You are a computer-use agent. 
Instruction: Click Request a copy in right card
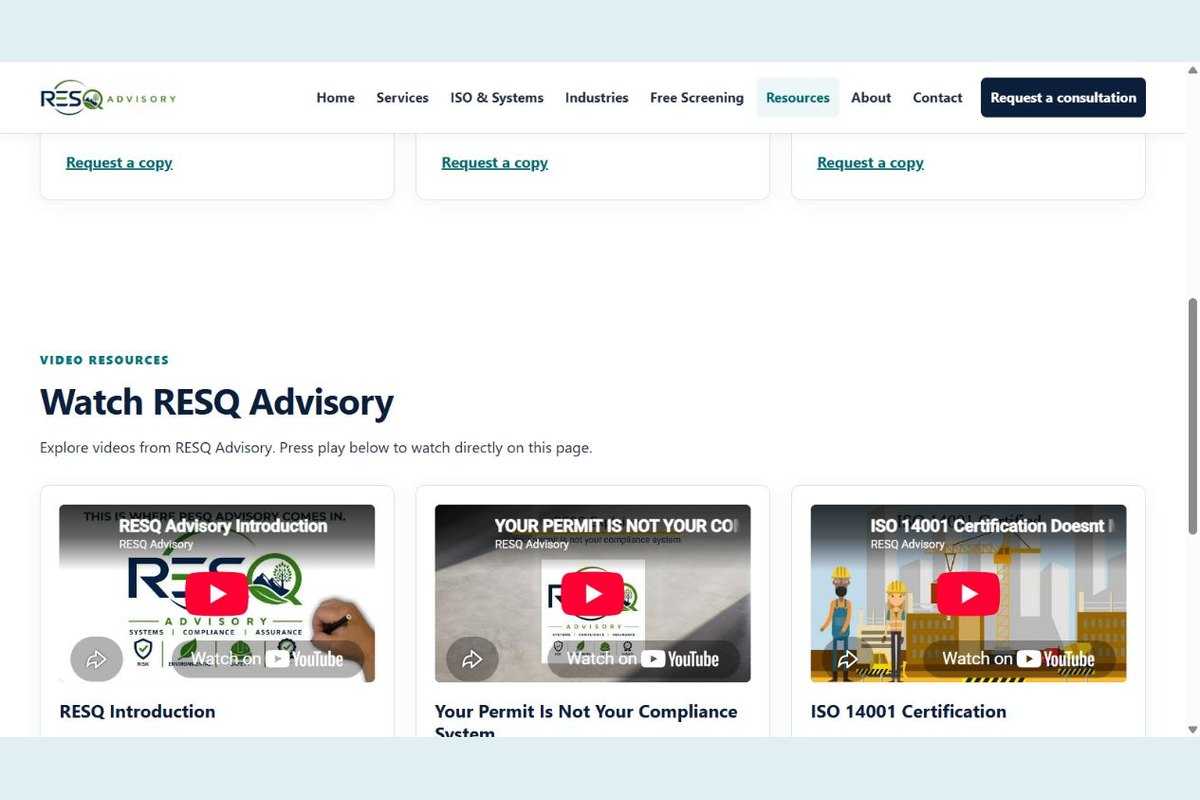point(870,163)
